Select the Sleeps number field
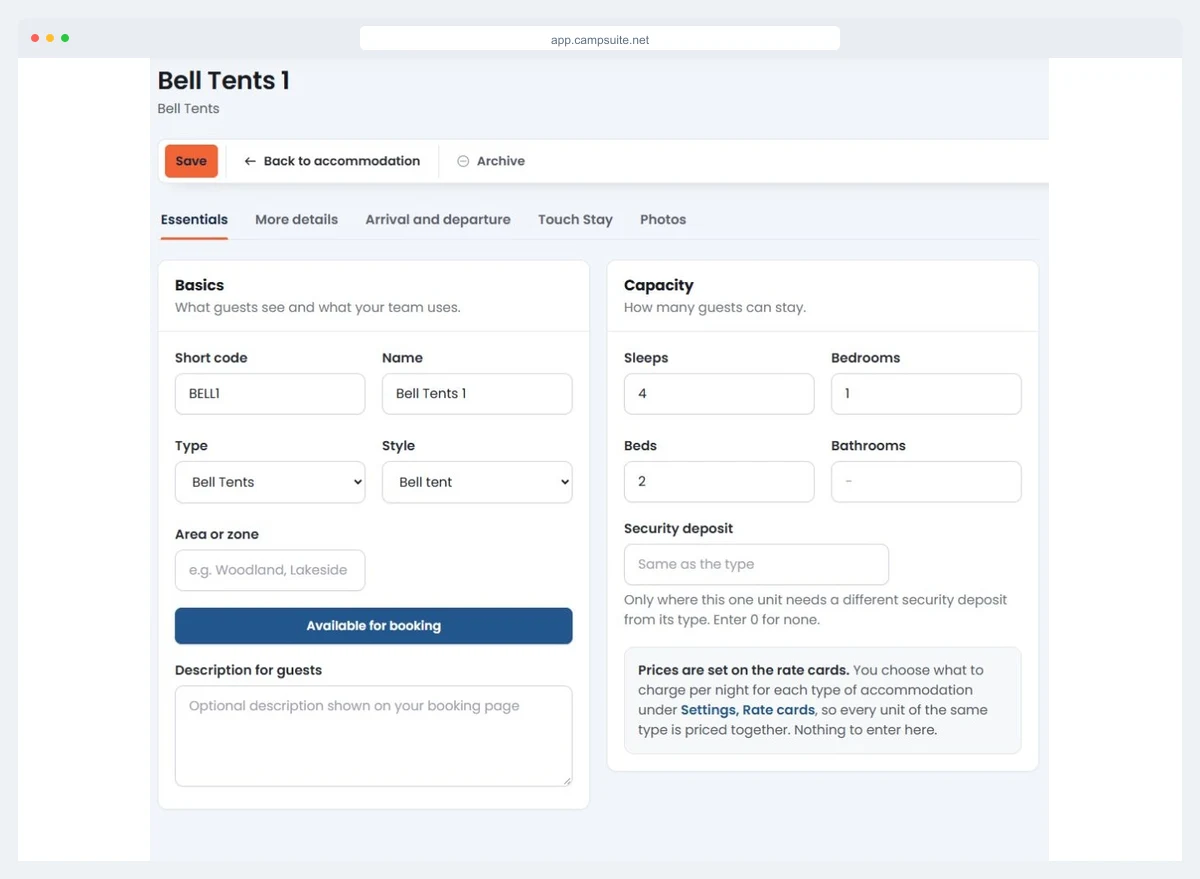The height and width of the screenshot is (879, 1200). click(x=719, y=394)
